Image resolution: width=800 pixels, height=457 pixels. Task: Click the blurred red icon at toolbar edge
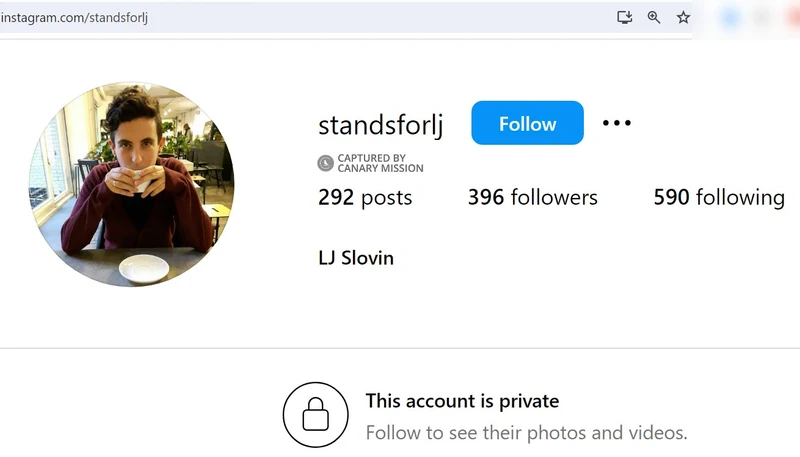click(794, 17)
